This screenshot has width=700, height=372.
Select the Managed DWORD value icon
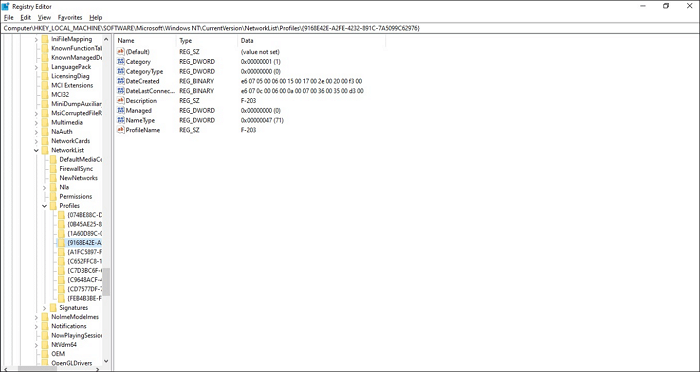pos(121,110)
